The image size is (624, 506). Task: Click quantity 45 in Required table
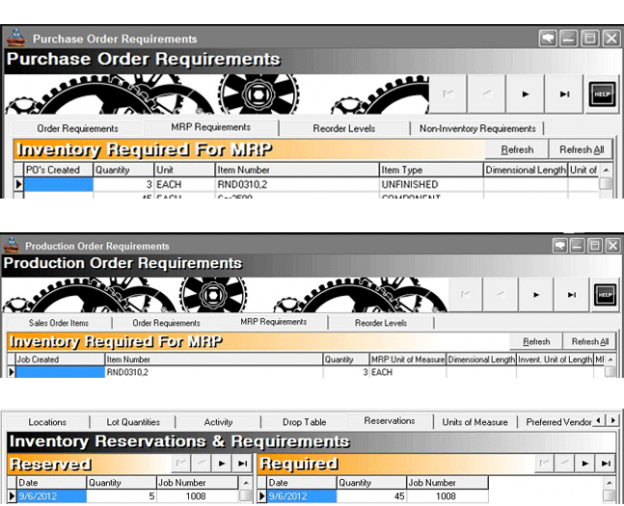point(372,496)
